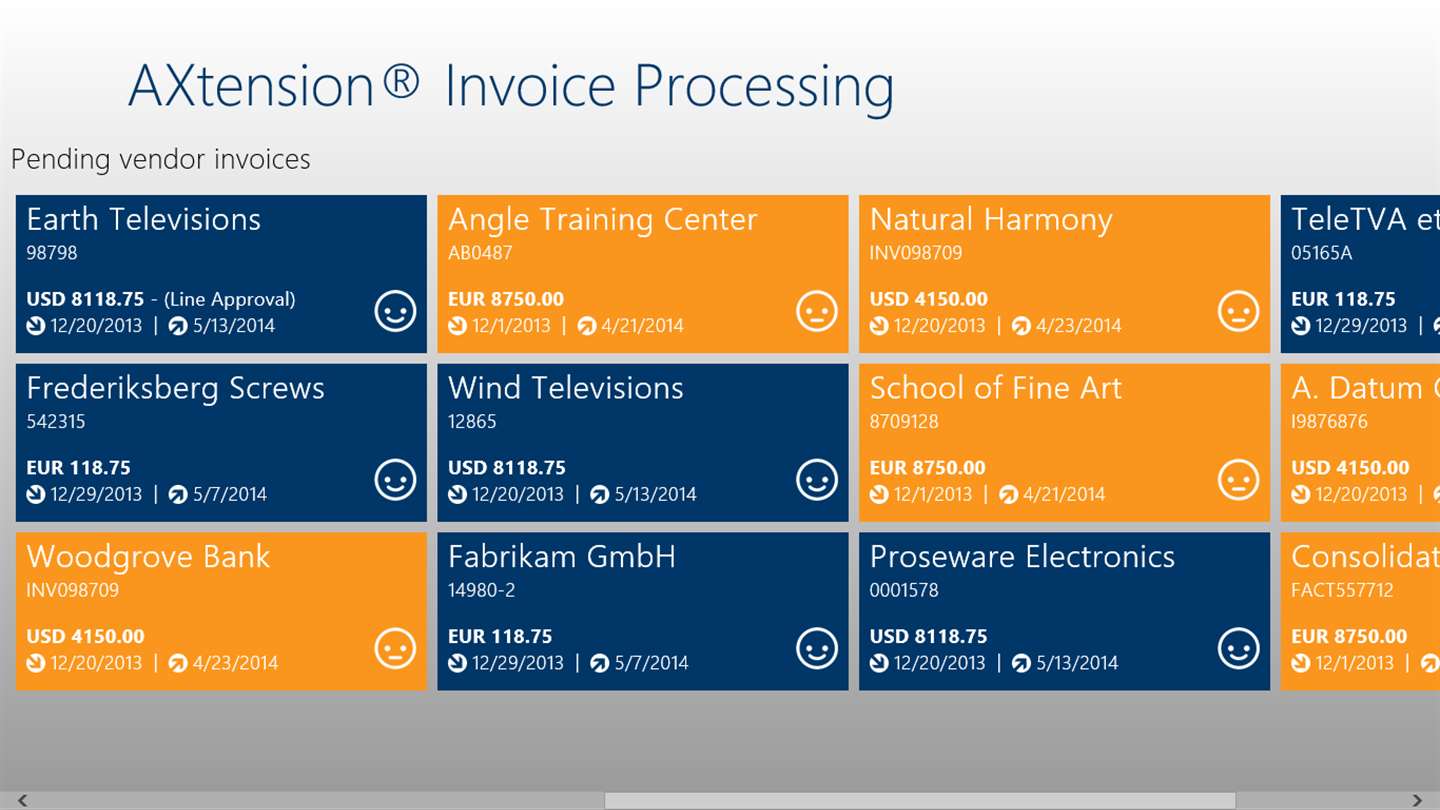Click invoice date icon on Frederiksberg Screws tile

pos(36,494)
